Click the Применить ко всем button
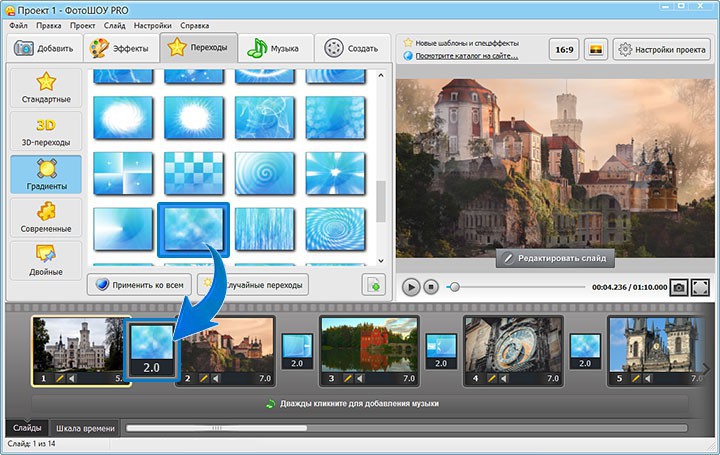 (138, 285)
